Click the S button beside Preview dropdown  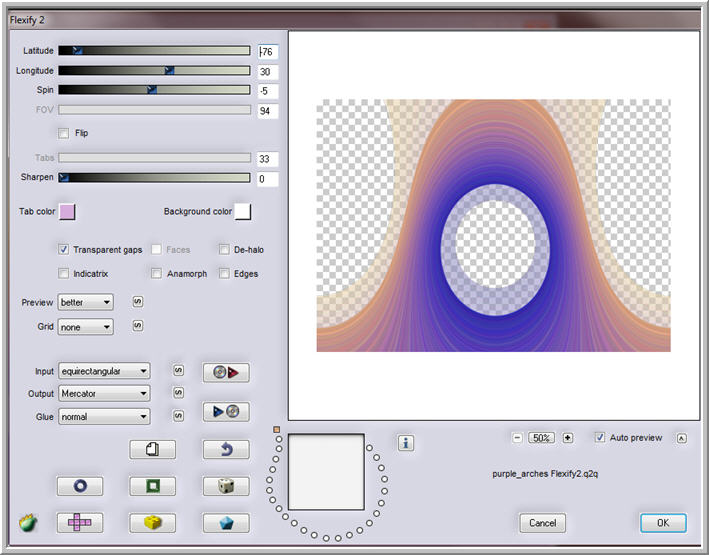[x=138, y=302]
